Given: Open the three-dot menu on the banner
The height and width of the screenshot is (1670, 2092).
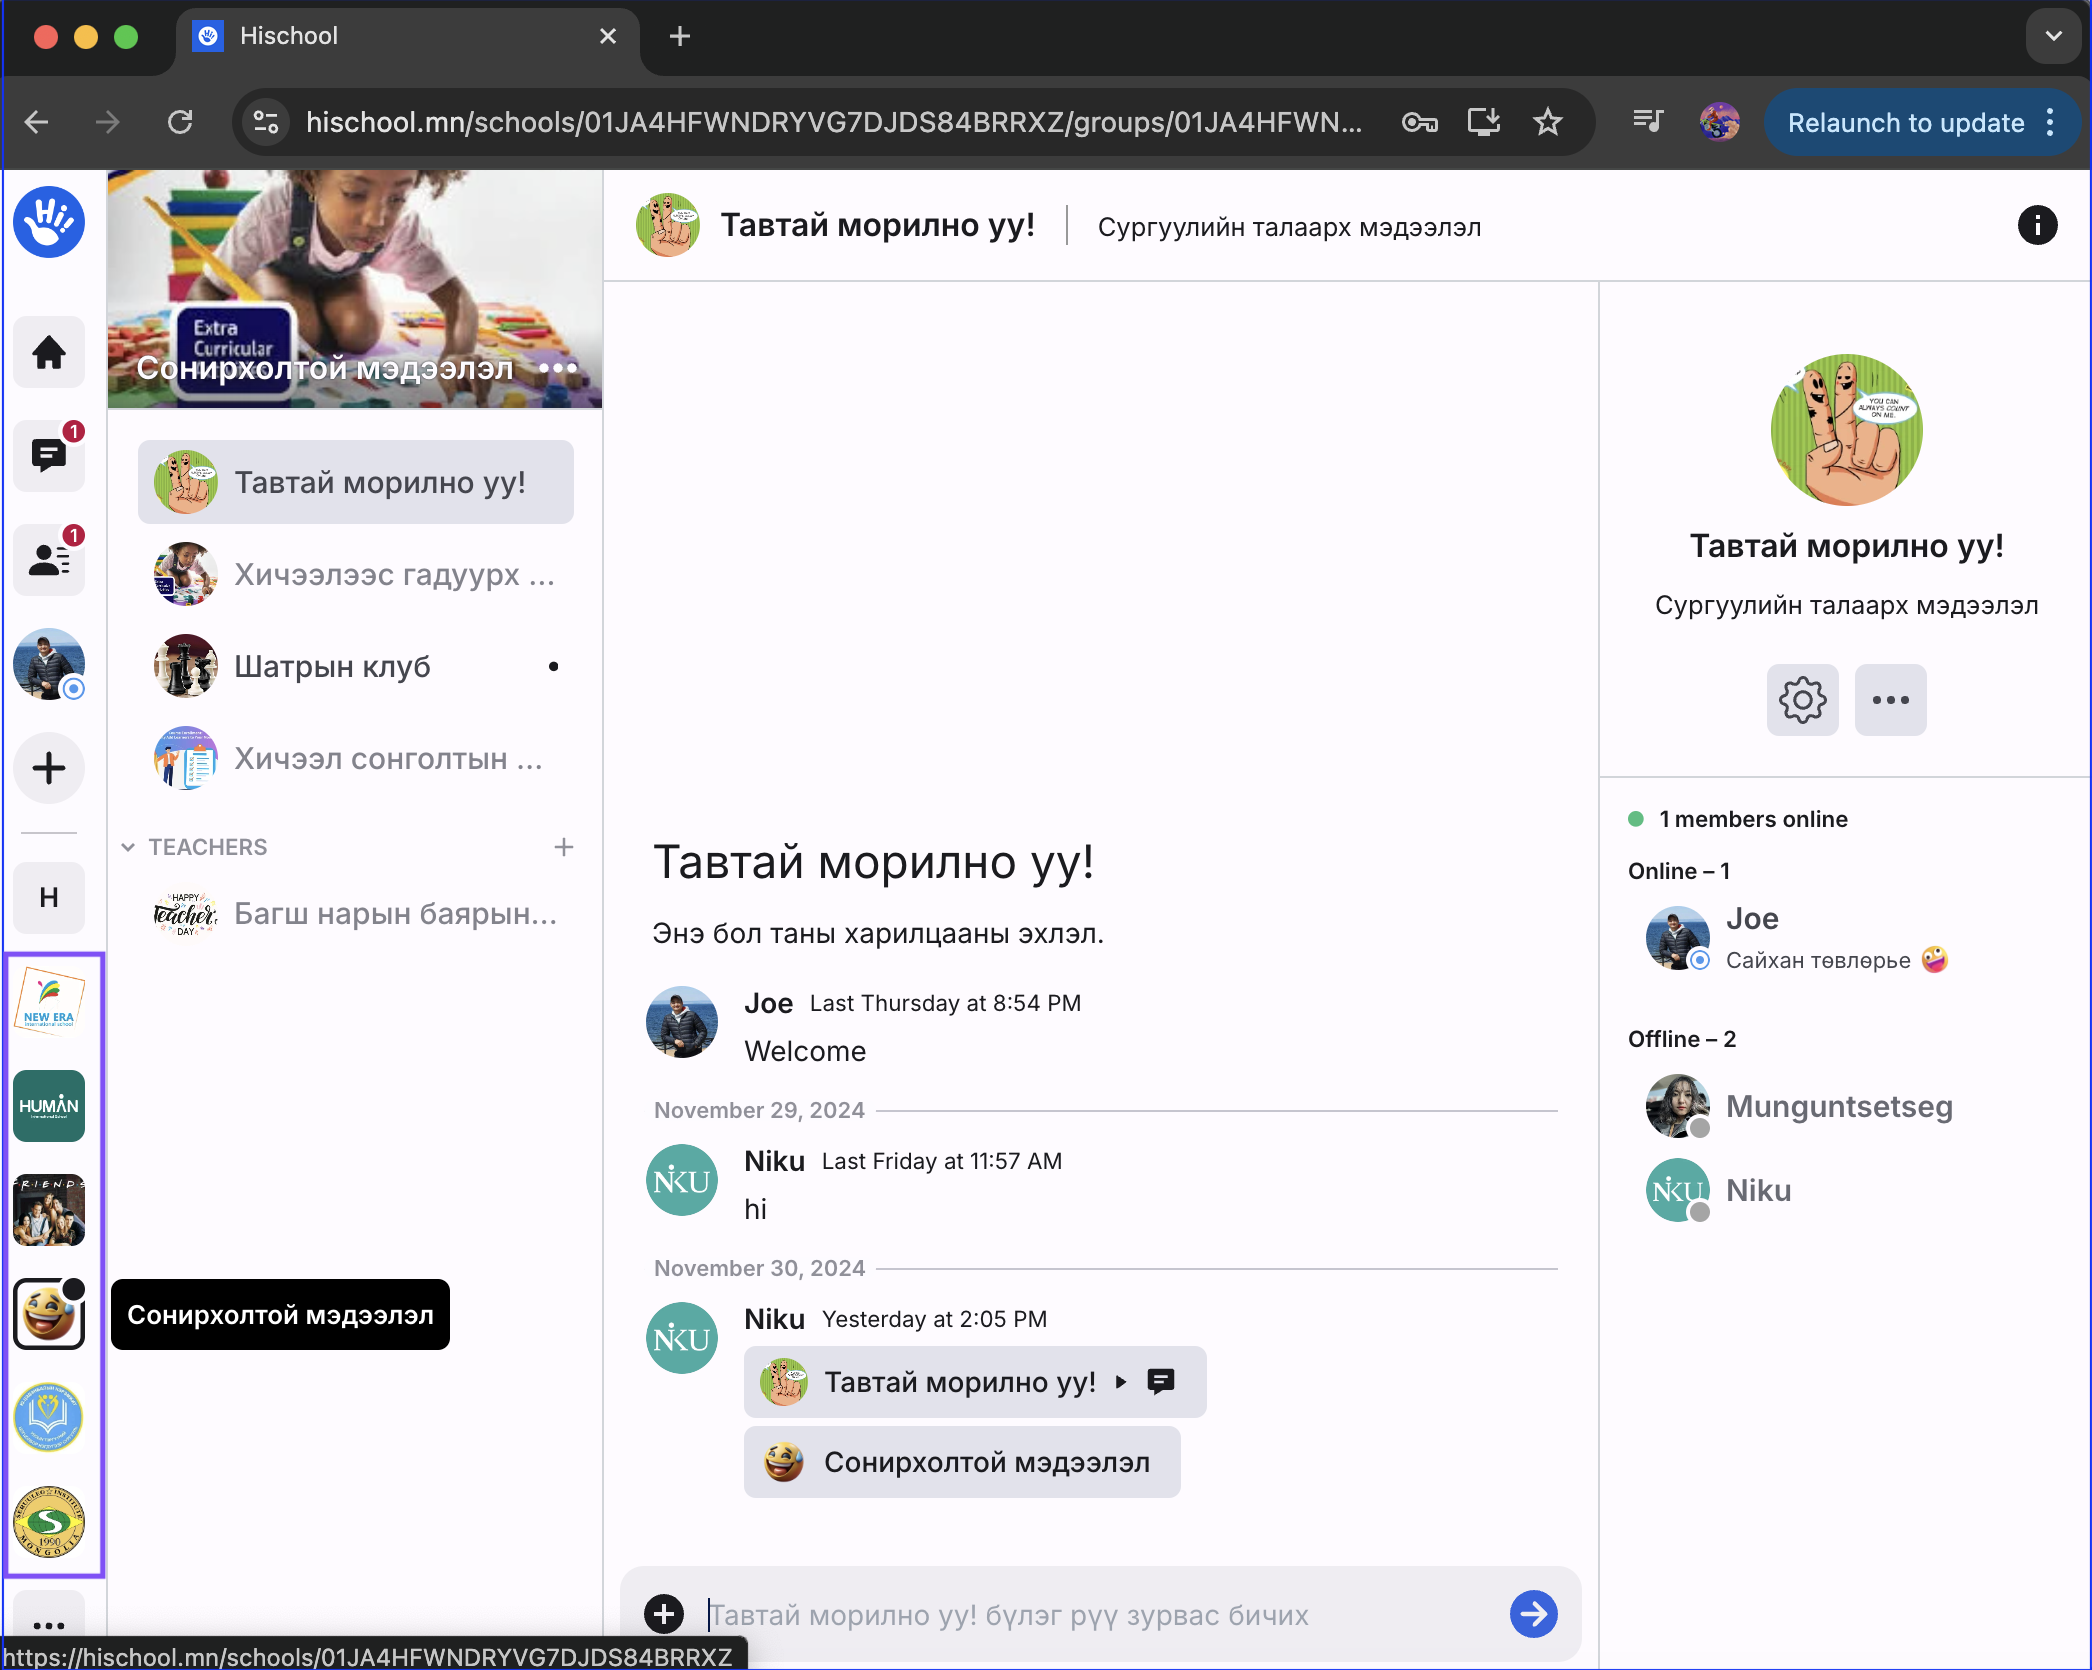Looking at the screenshot, I should (558, 368).
